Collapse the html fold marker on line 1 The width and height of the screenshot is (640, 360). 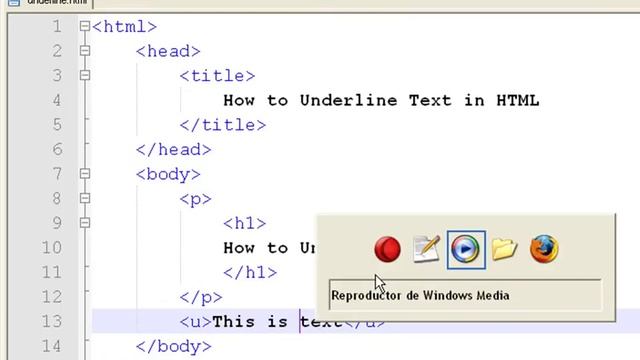click(85, 26)
